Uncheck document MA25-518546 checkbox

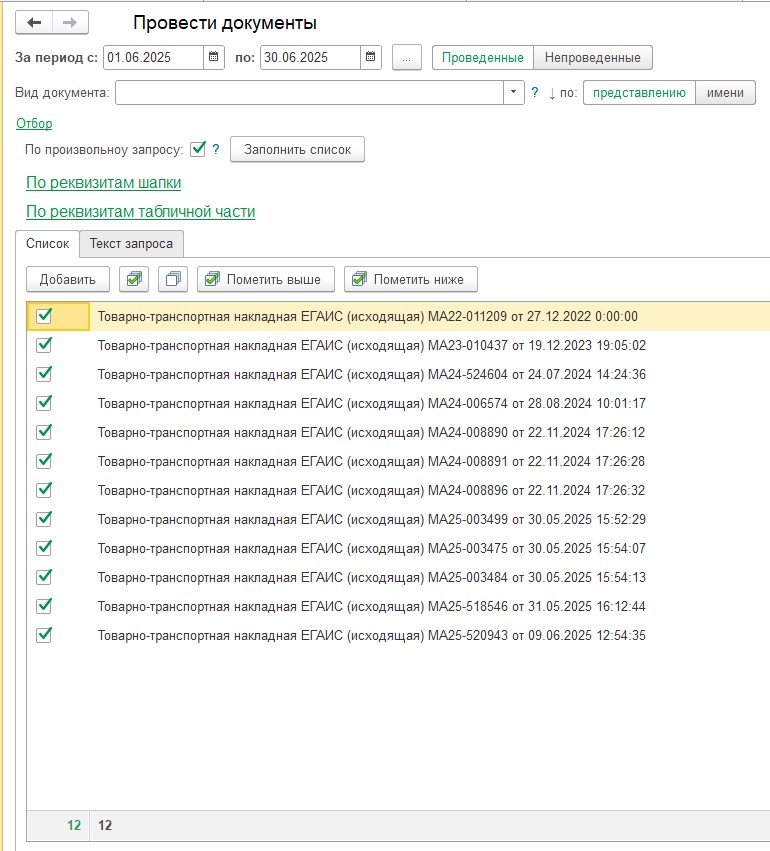(x=44, y=606)
